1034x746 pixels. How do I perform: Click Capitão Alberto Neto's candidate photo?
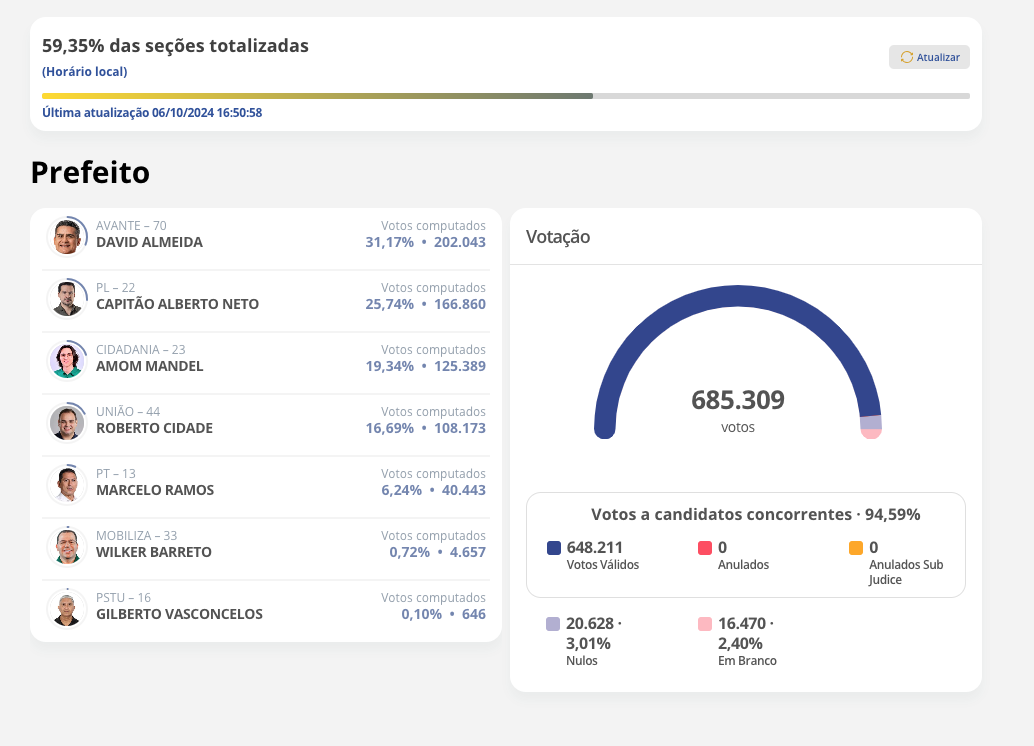67,298
